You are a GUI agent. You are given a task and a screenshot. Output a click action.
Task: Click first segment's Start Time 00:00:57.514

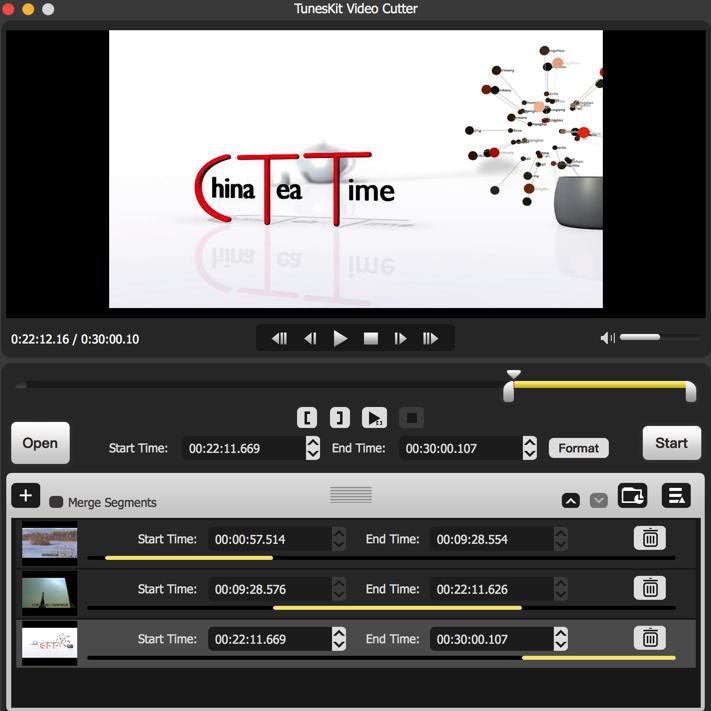[x=270, y=539]
